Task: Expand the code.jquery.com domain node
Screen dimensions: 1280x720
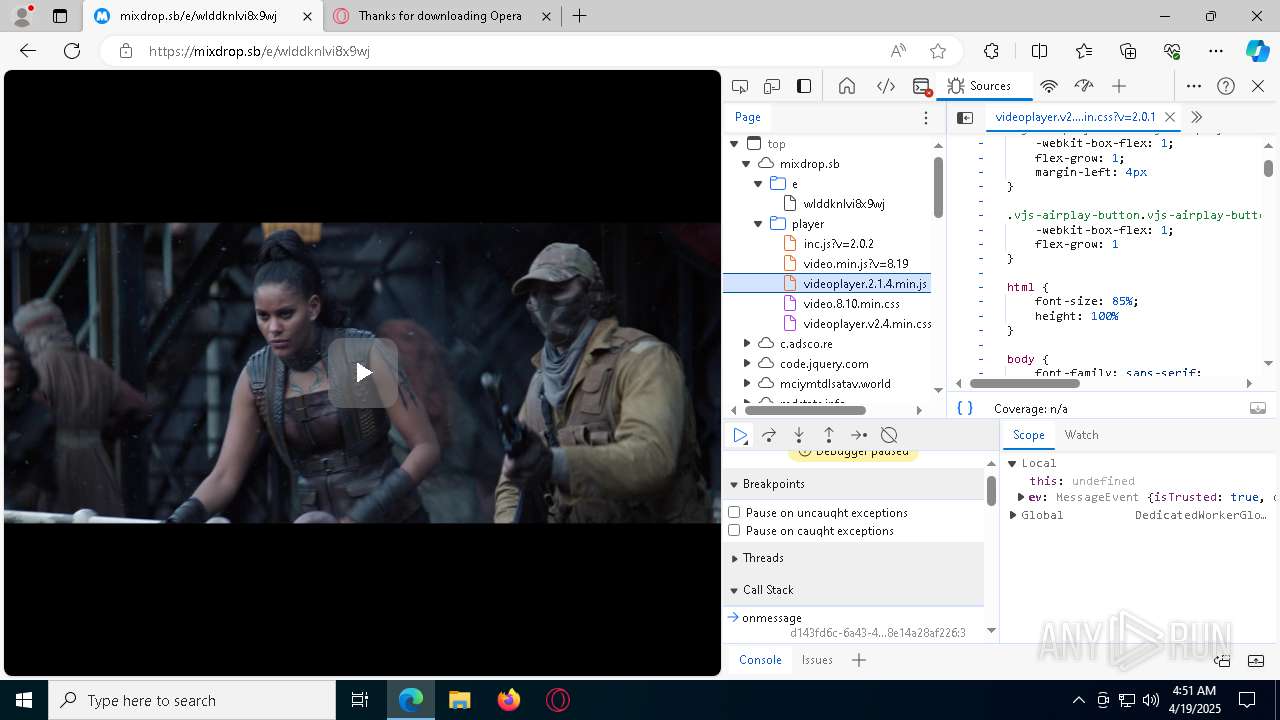Action: click(746, 364)
